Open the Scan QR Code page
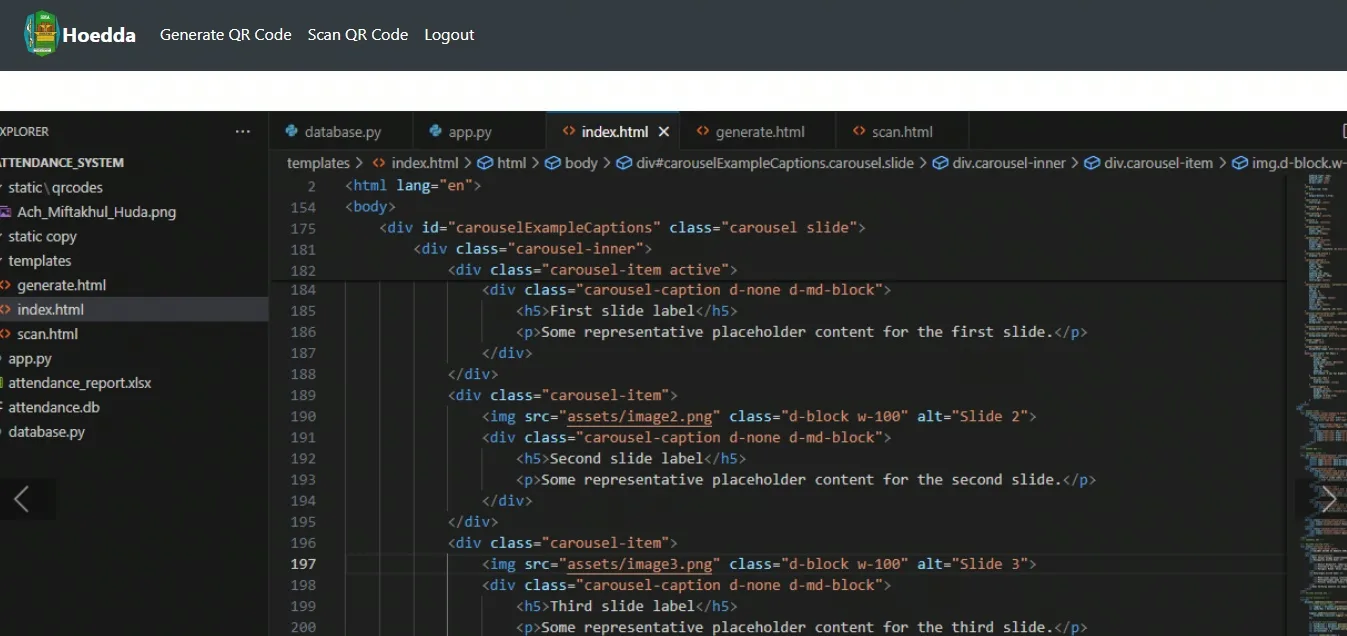Image resolution: width=1347 pixels, height=636 pixels. pyautogui.click(x=358, y=35)
